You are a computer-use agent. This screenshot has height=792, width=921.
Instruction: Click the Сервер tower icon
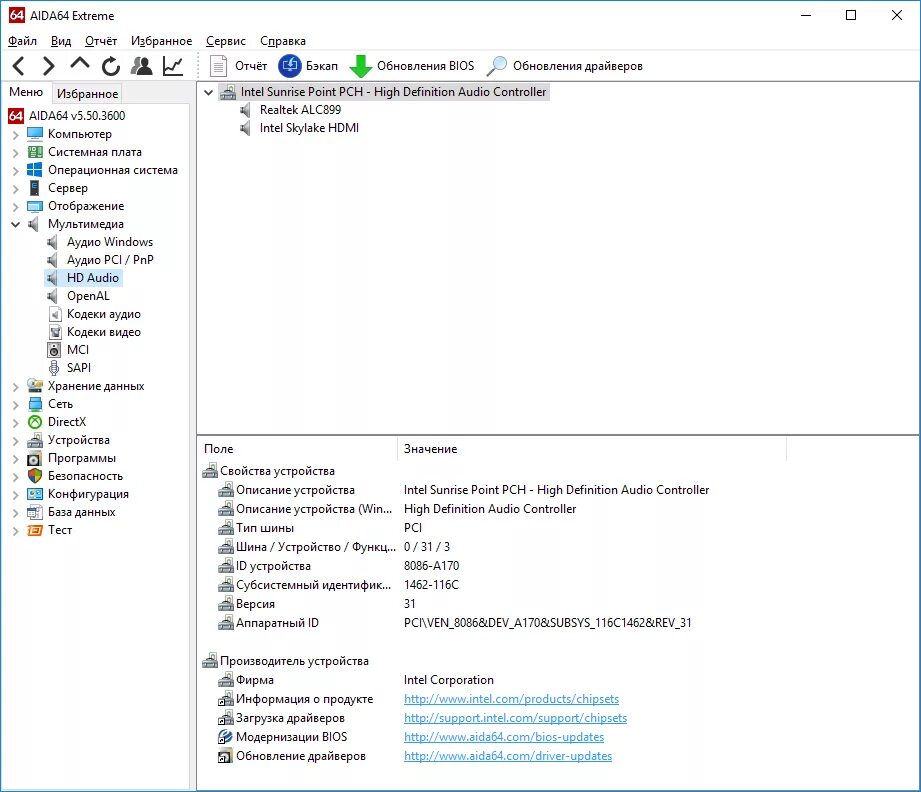point(35,188)
